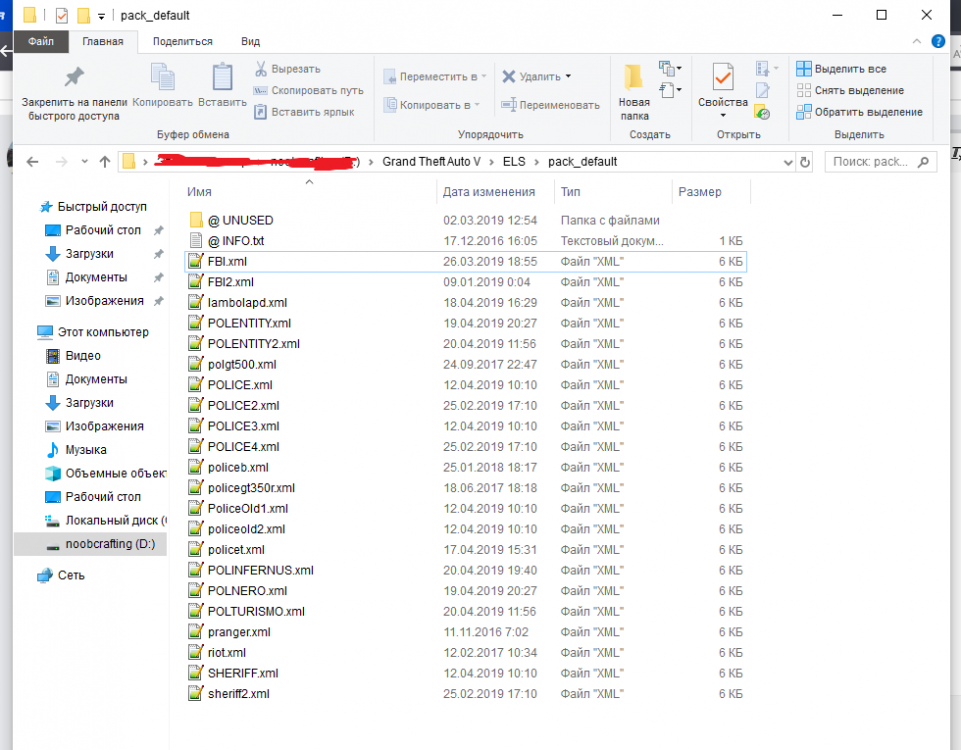Open recent locations dropdown arrow
Viewport: 961px width, 750px height.
(85, 162)
